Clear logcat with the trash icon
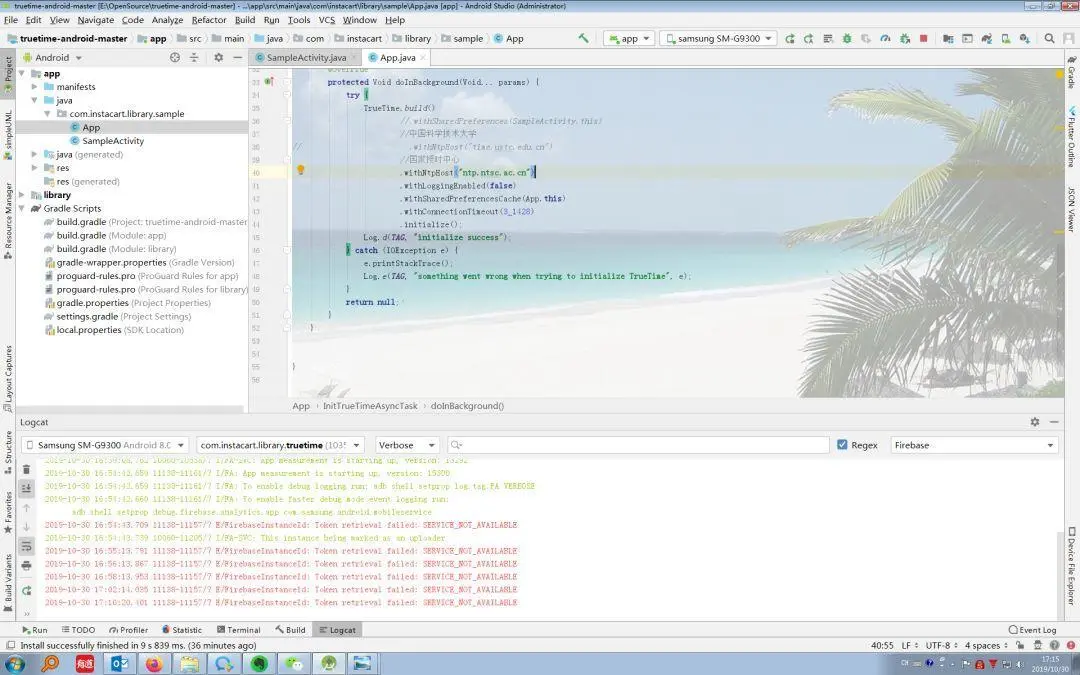This screenshot has width=1080, height=675. pos(27,468)
